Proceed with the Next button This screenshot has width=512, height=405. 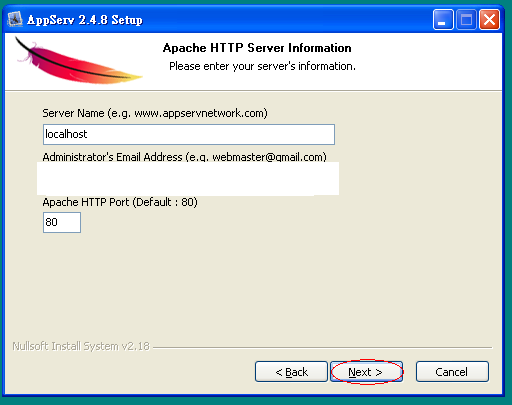pyautogui.click(x=366, y=372)
